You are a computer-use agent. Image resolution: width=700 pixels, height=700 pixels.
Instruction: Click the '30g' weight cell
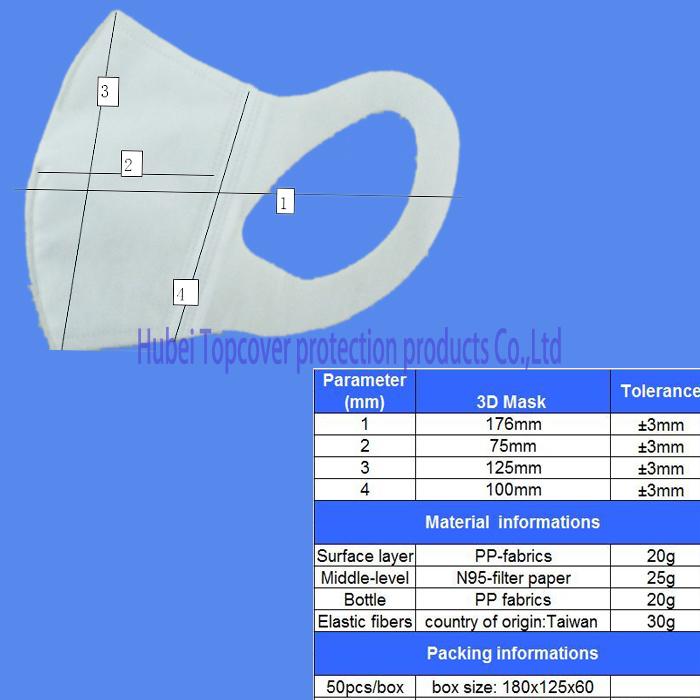pyautogui.click(x=655, y=621)
